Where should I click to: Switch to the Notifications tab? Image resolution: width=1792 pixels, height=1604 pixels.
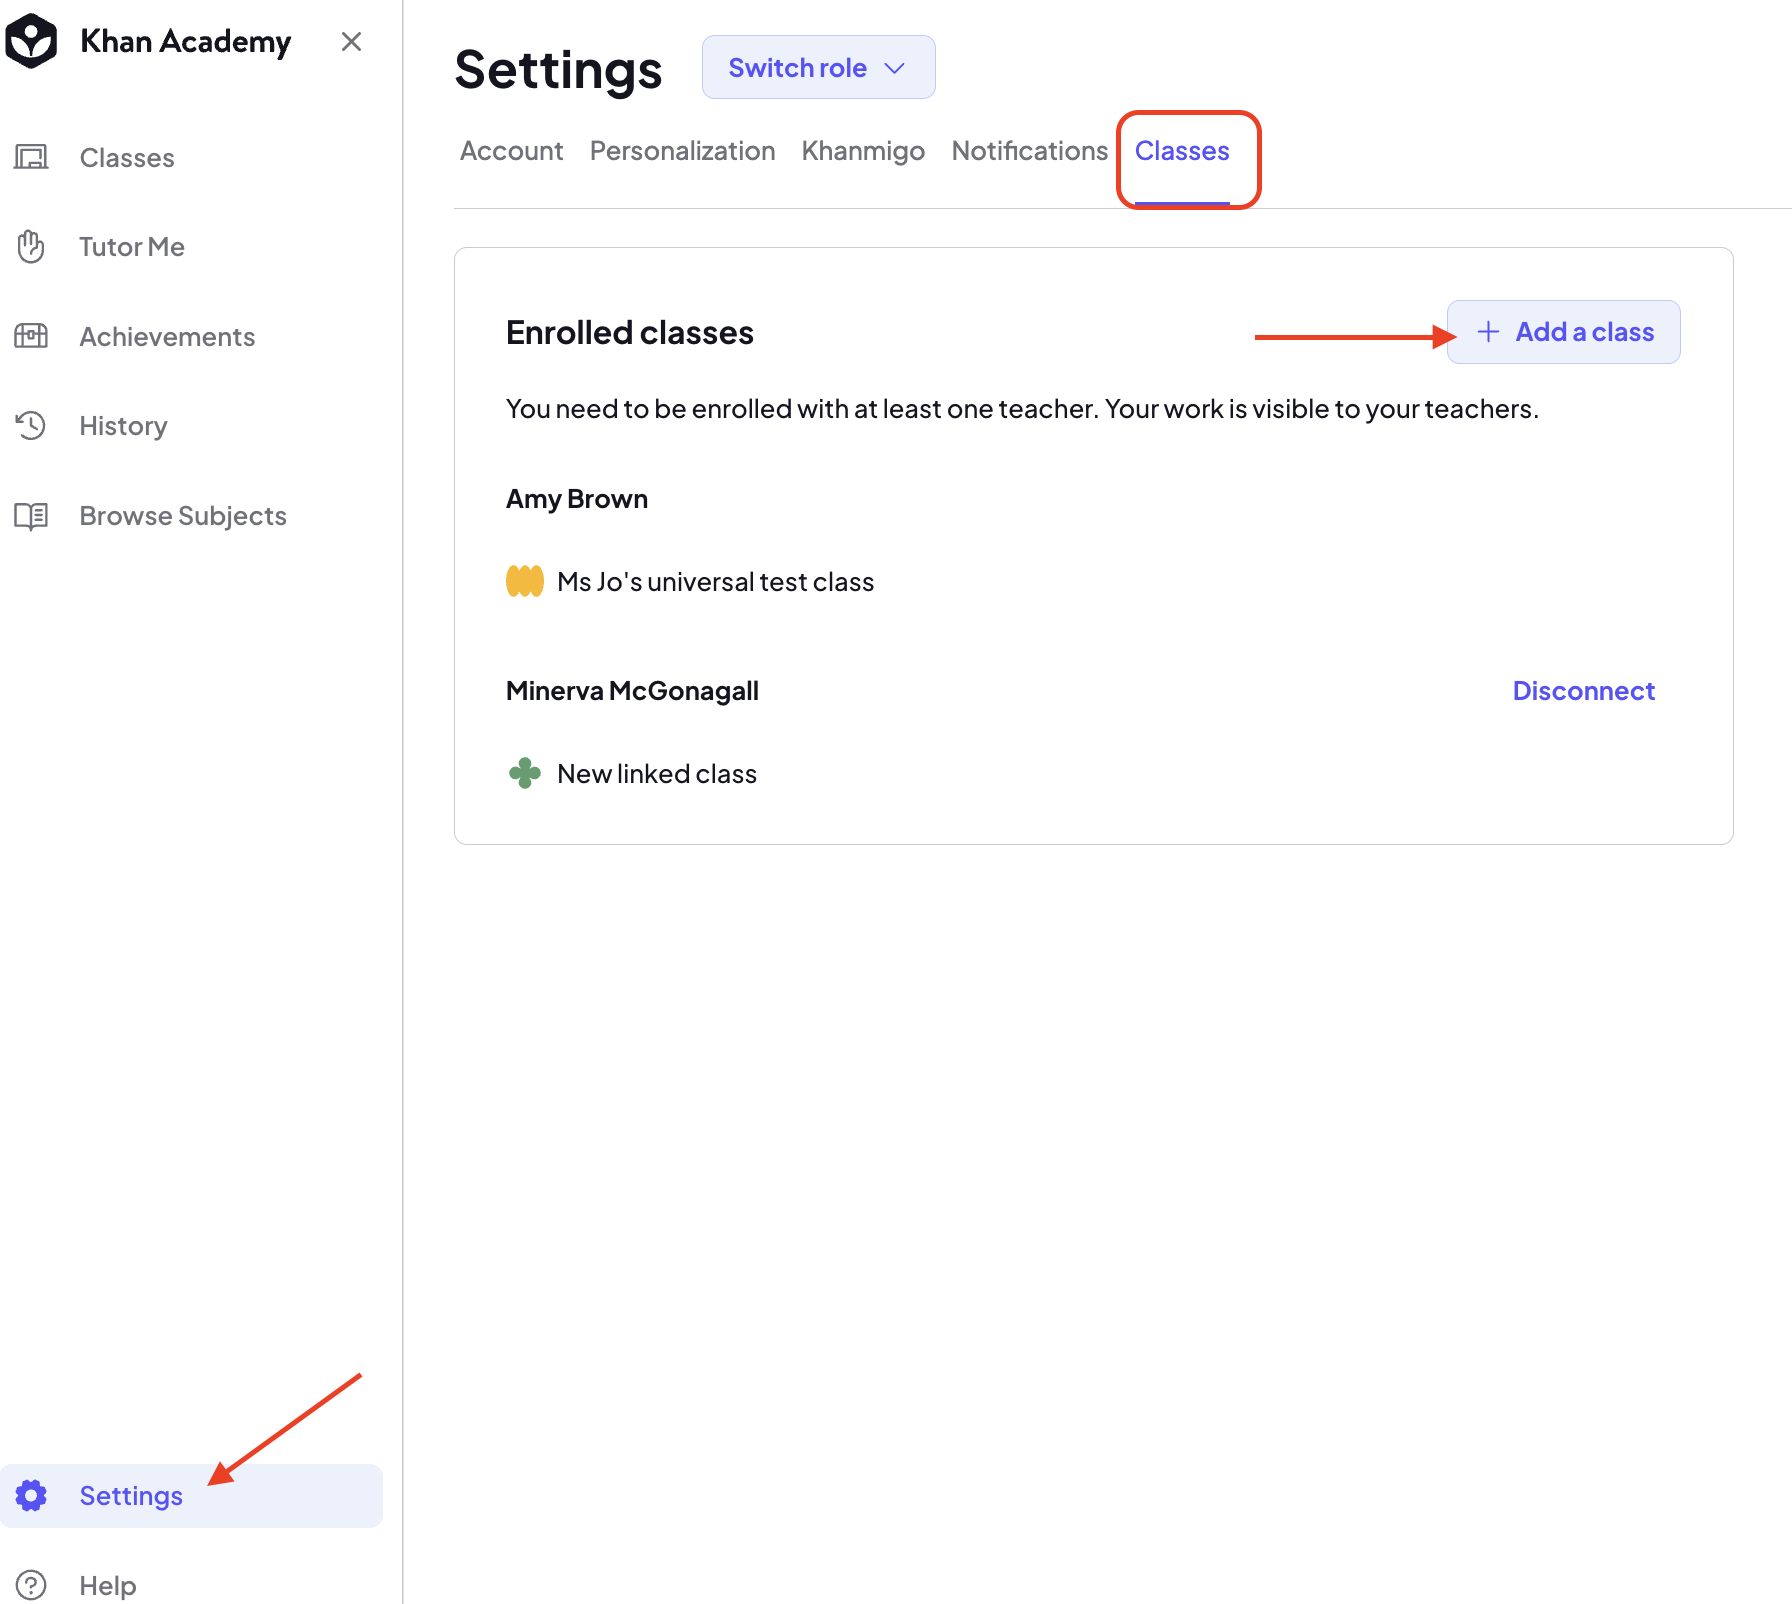tap(1029, 151)
